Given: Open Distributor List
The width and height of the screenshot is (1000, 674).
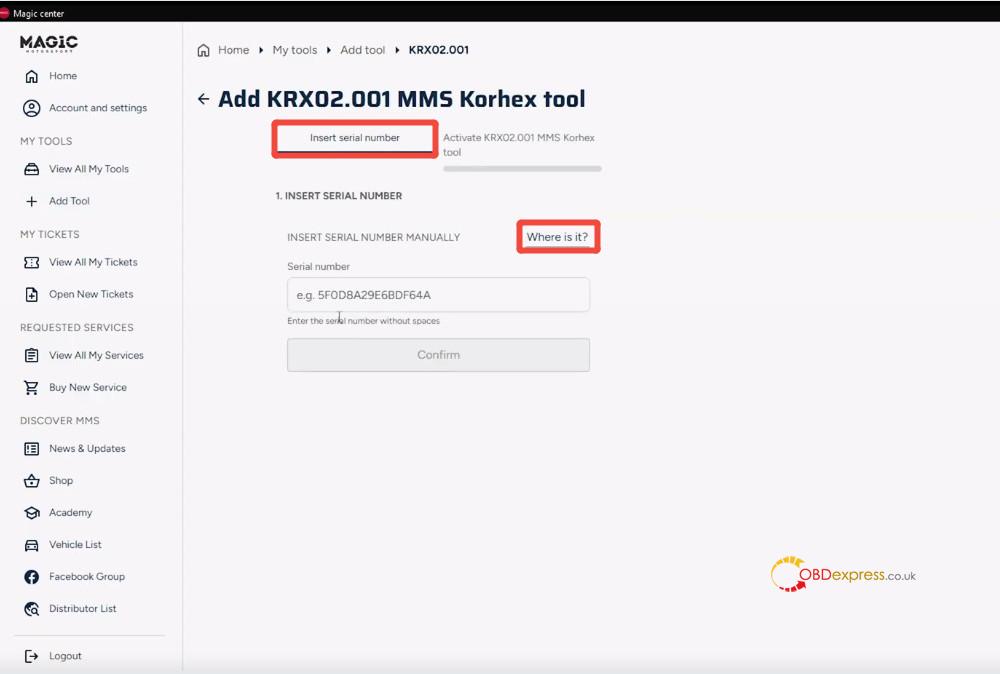Looking at the screenshot, I should click(83, 608).
